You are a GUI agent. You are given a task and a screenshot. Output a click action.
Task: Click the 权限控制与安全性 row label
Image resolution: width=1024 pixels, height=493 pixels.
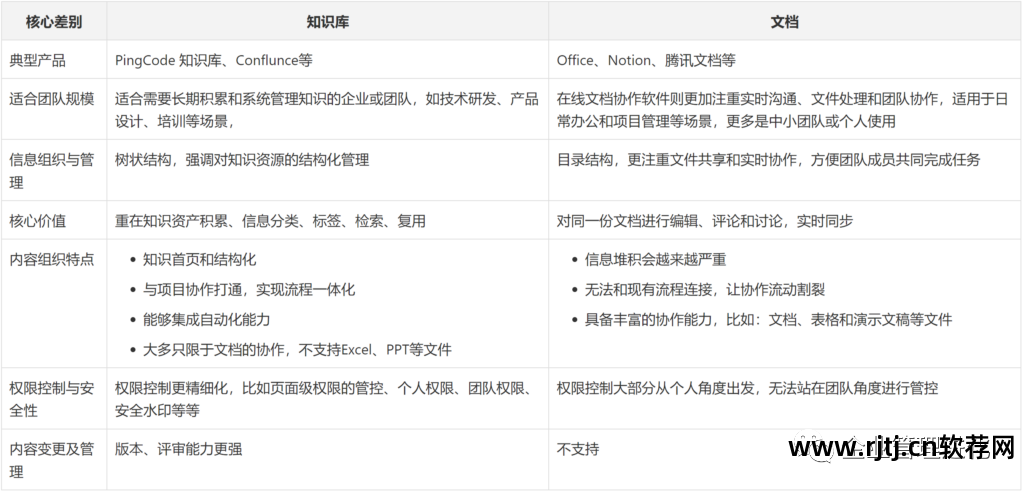pos(52,398)
